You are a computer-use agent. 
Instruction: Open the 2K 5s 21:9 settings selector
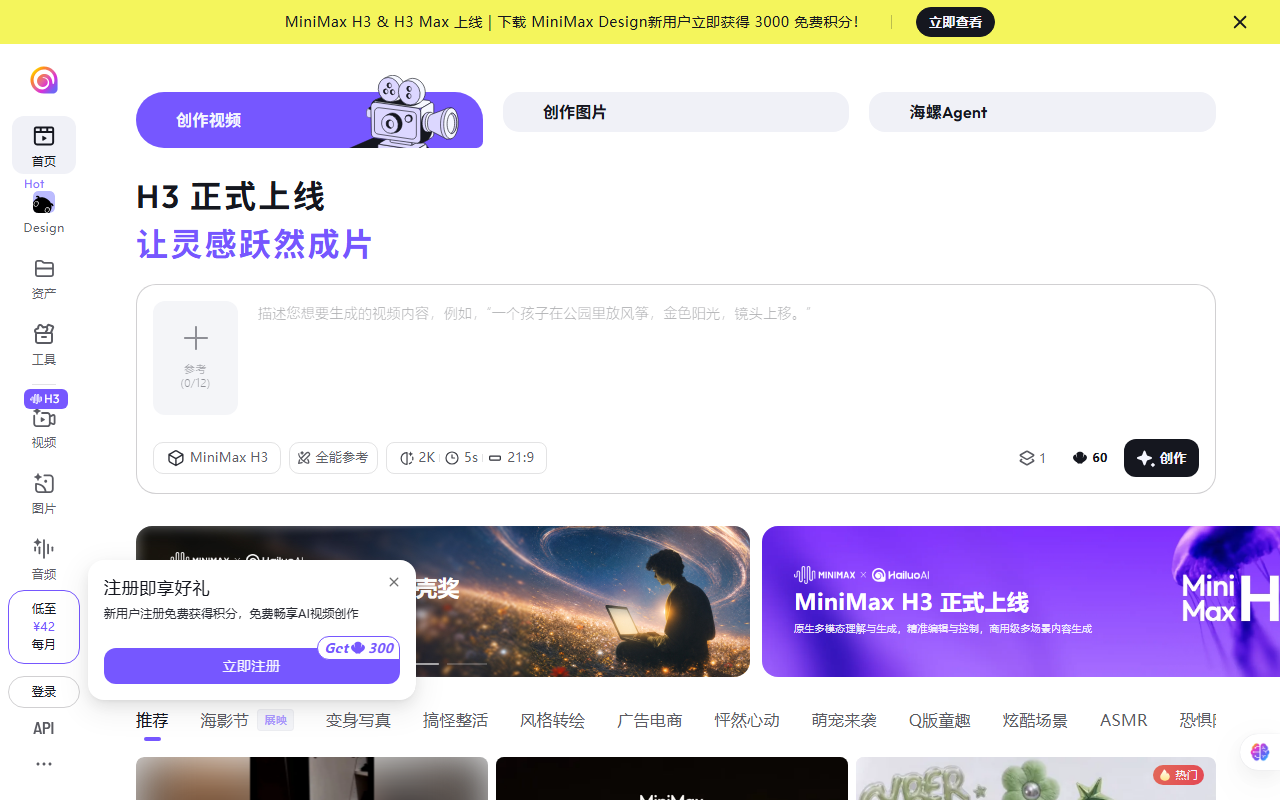coord(466,458)
